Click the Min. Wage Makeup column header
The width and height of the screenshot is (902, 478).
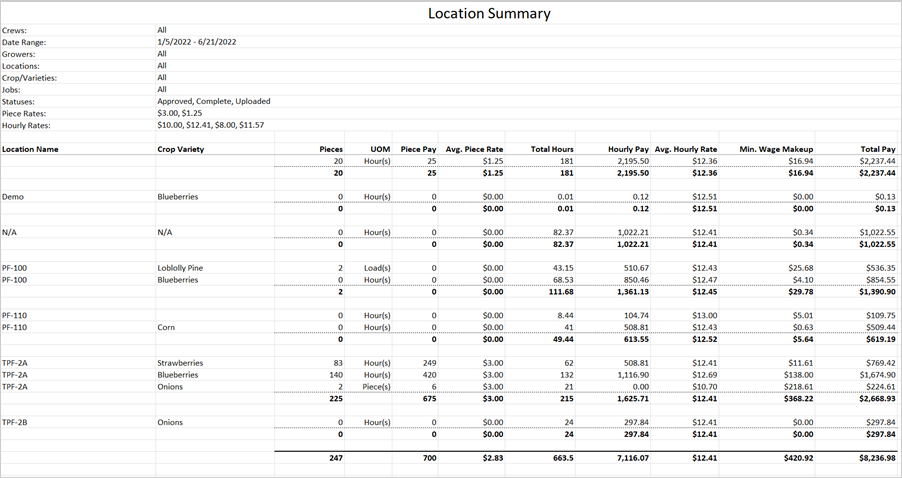pos(776,149)
